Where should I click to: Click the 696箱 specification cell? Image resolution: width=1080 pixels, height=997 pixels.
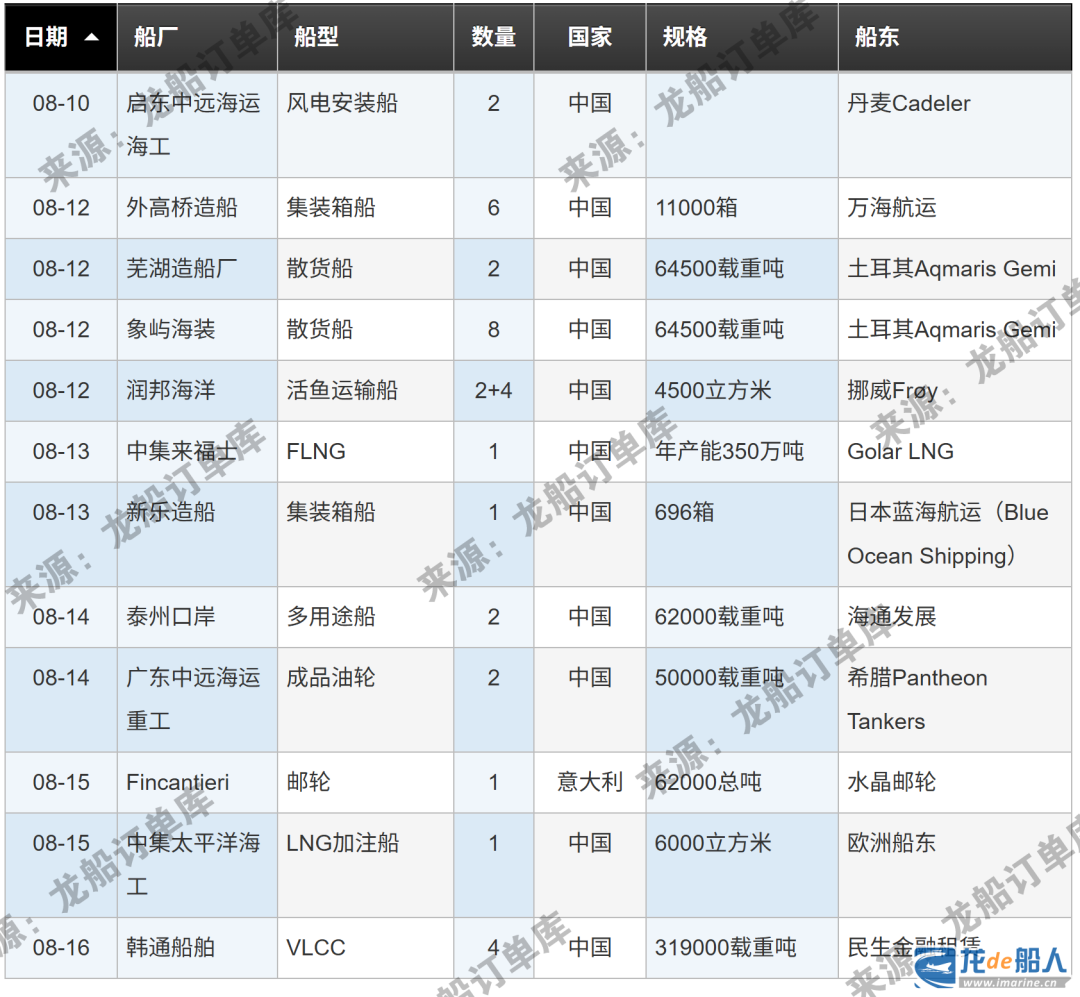point(742,534)
